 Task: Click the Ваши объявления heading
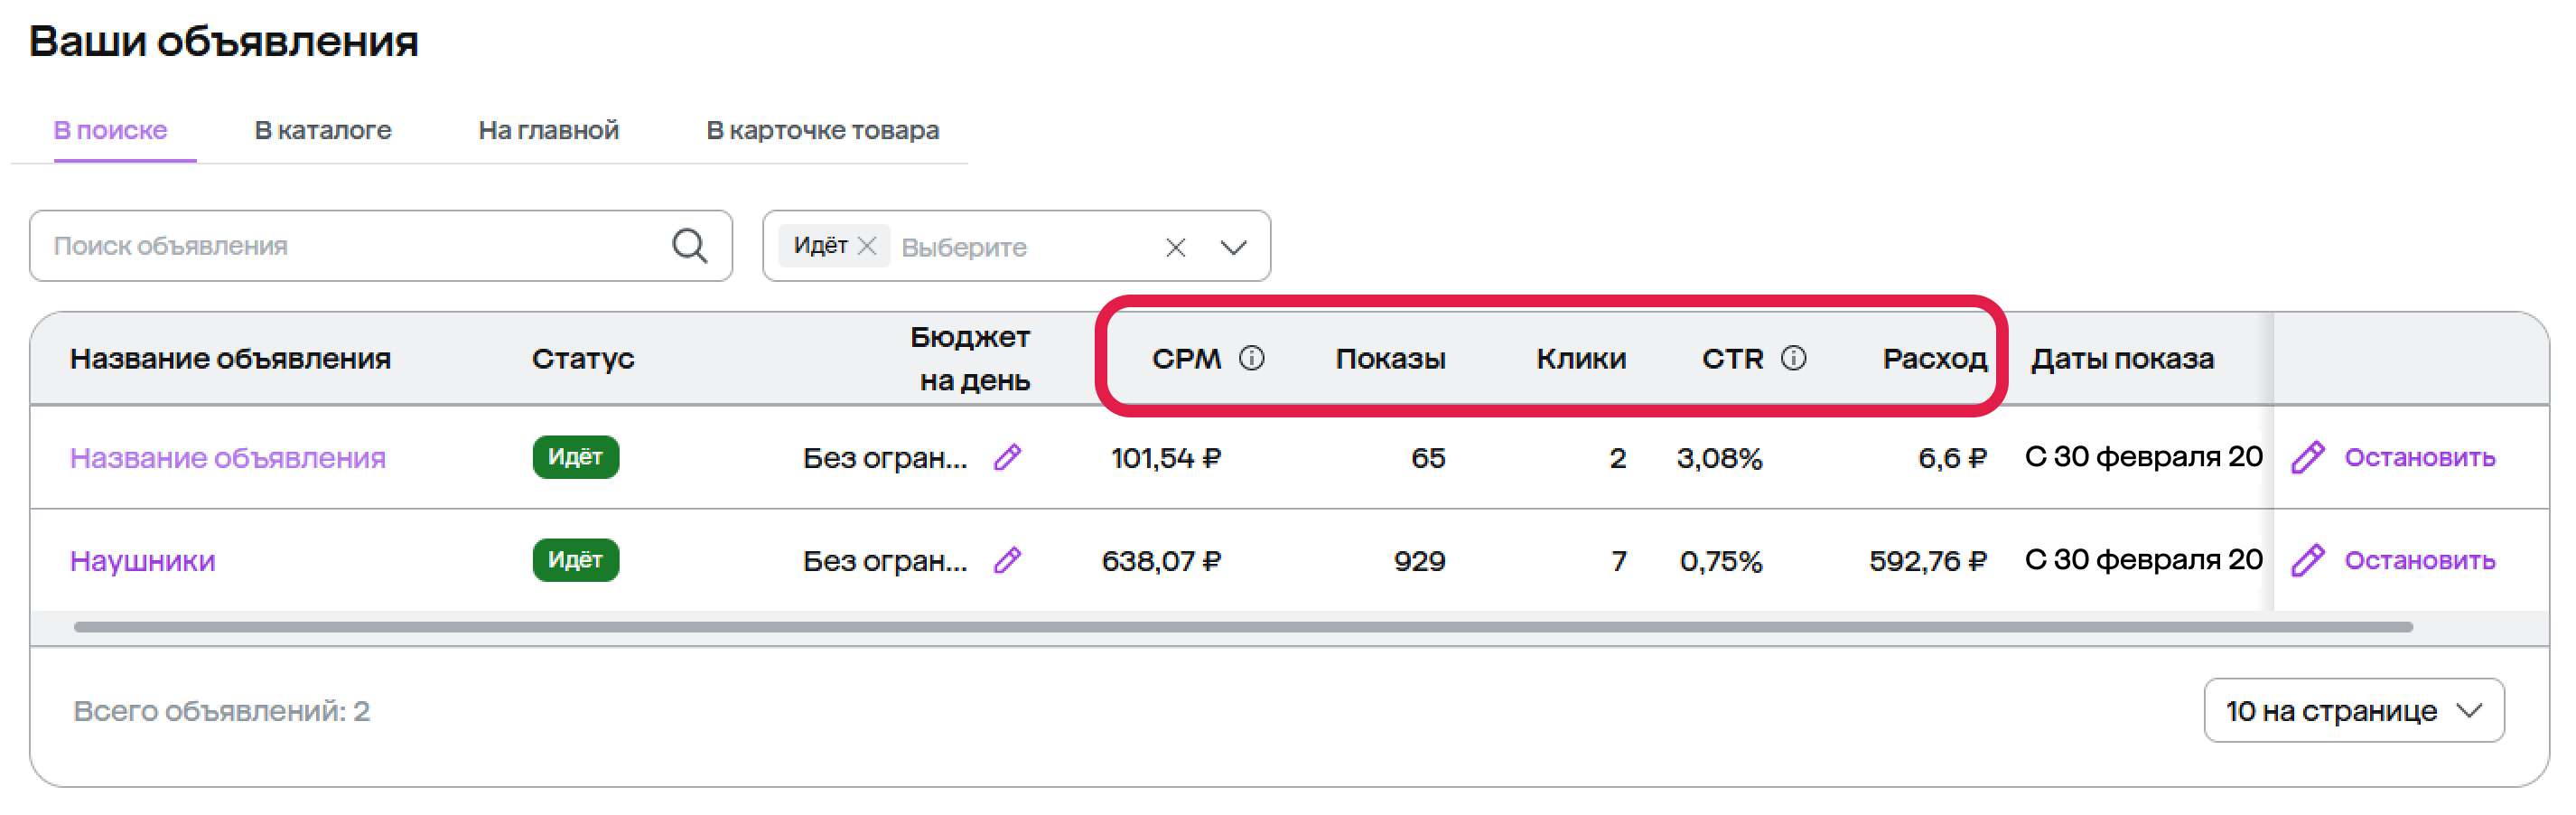(224, 42)
